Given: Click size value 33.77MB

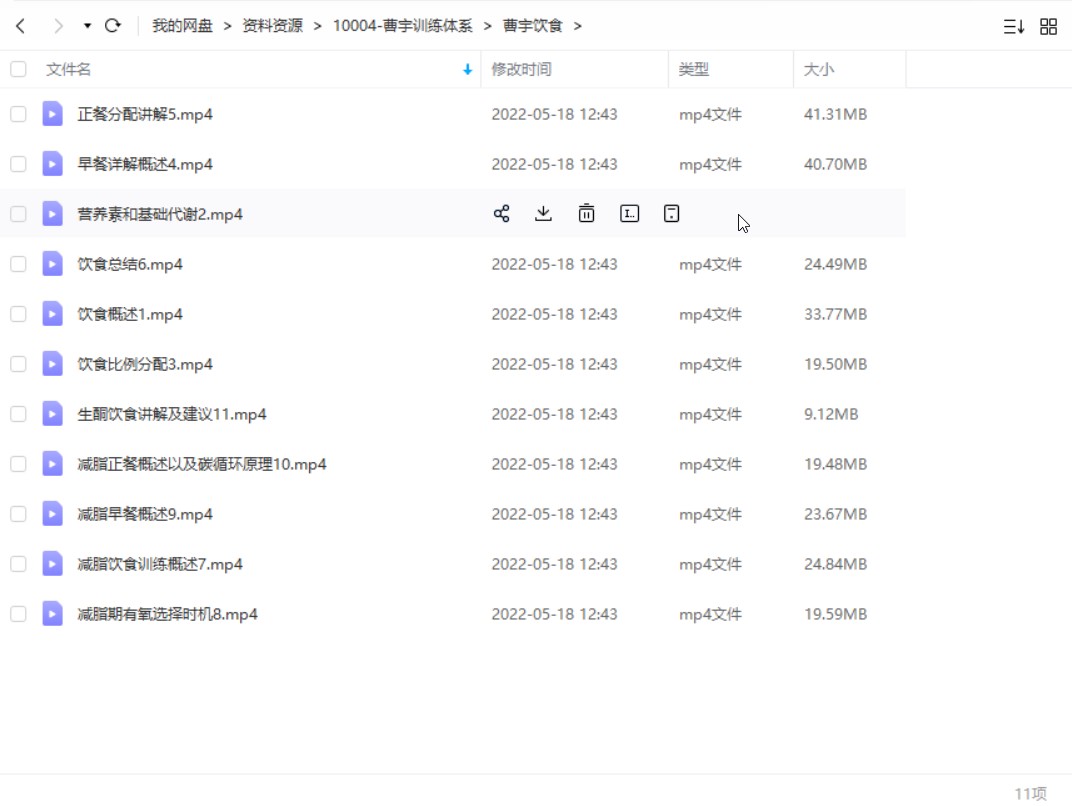Looking at the screenshot, I should [835, 314].
